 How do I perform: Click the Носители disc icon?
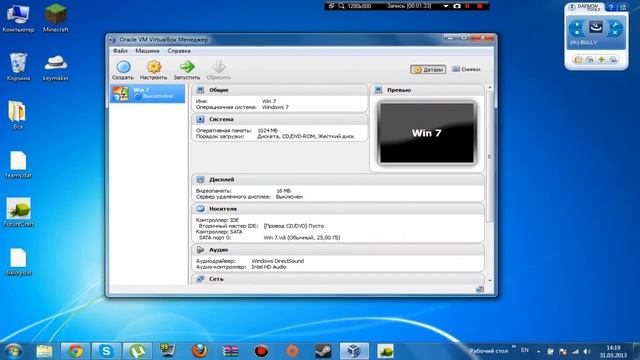[x=200, y=209]
